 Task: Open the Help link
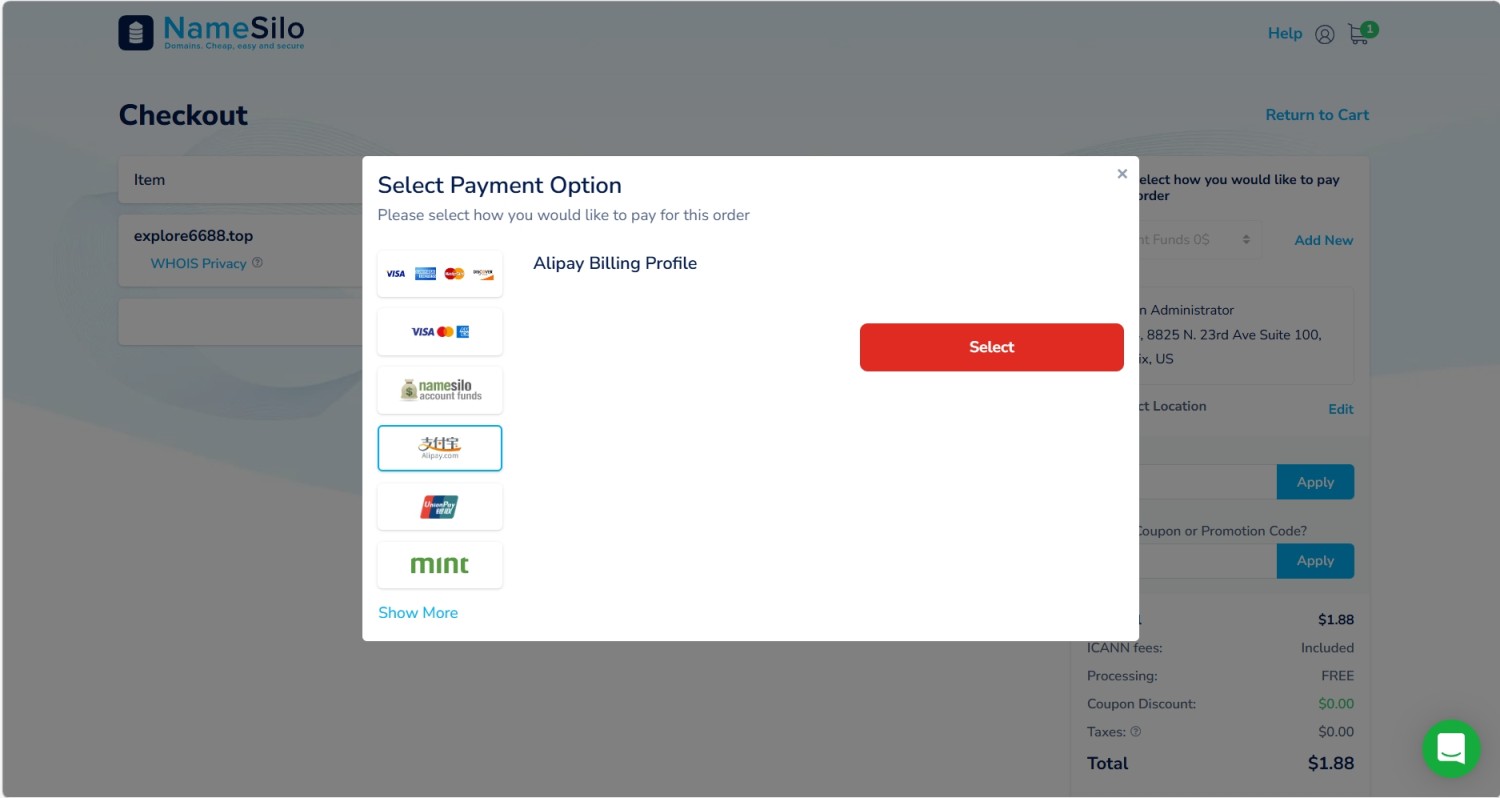(x=1285, y=33)
